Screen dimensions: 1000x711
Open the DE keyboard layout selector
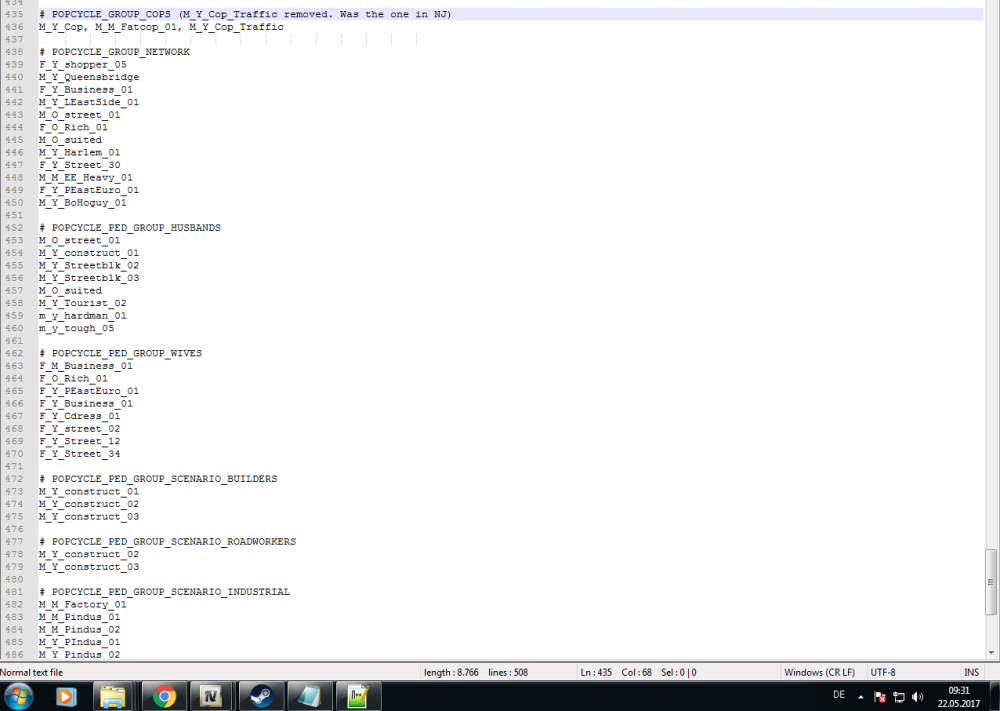838,694
